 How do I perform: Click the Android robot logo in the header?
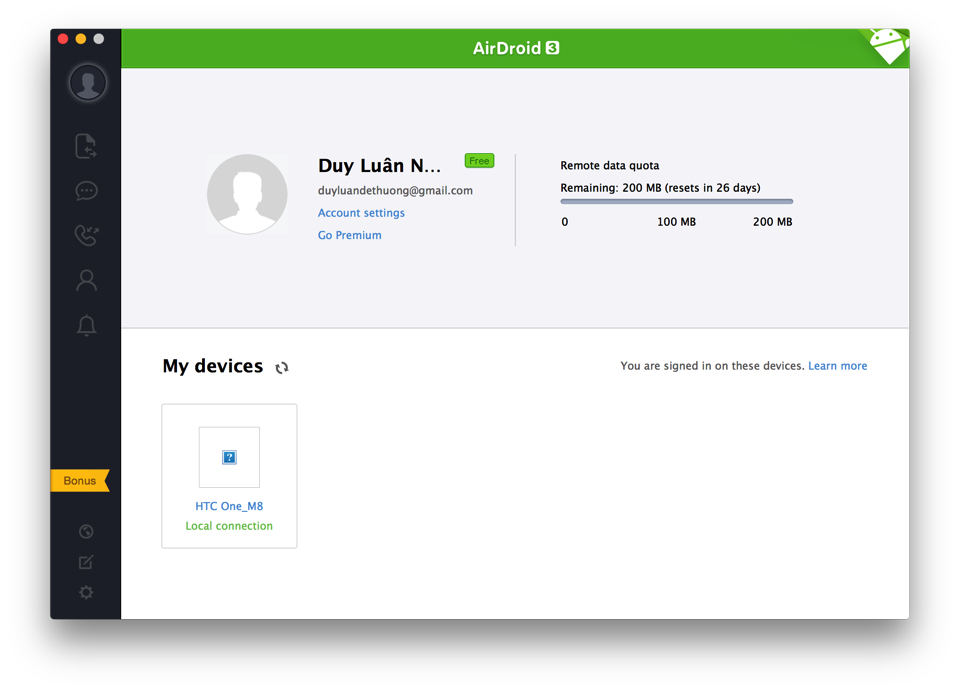(888, 46)
